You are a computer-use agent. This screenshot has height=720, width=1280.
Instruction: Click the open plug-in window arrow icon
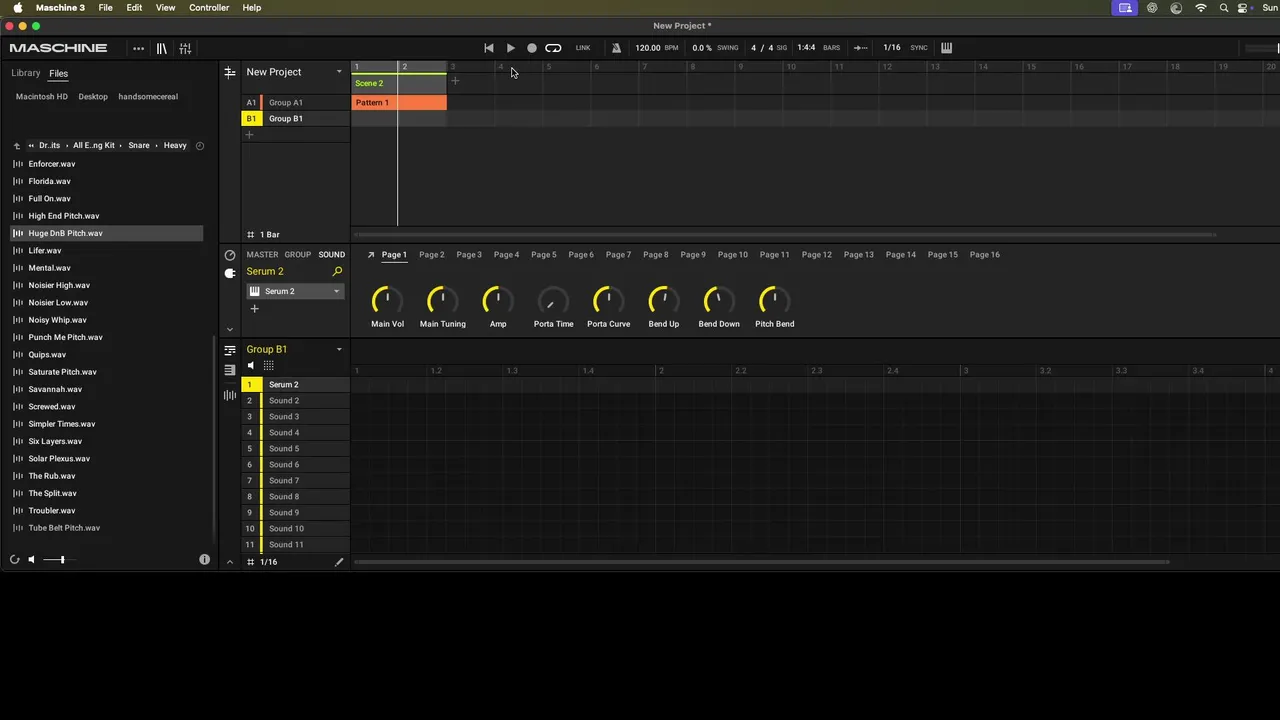pos(370,255)
